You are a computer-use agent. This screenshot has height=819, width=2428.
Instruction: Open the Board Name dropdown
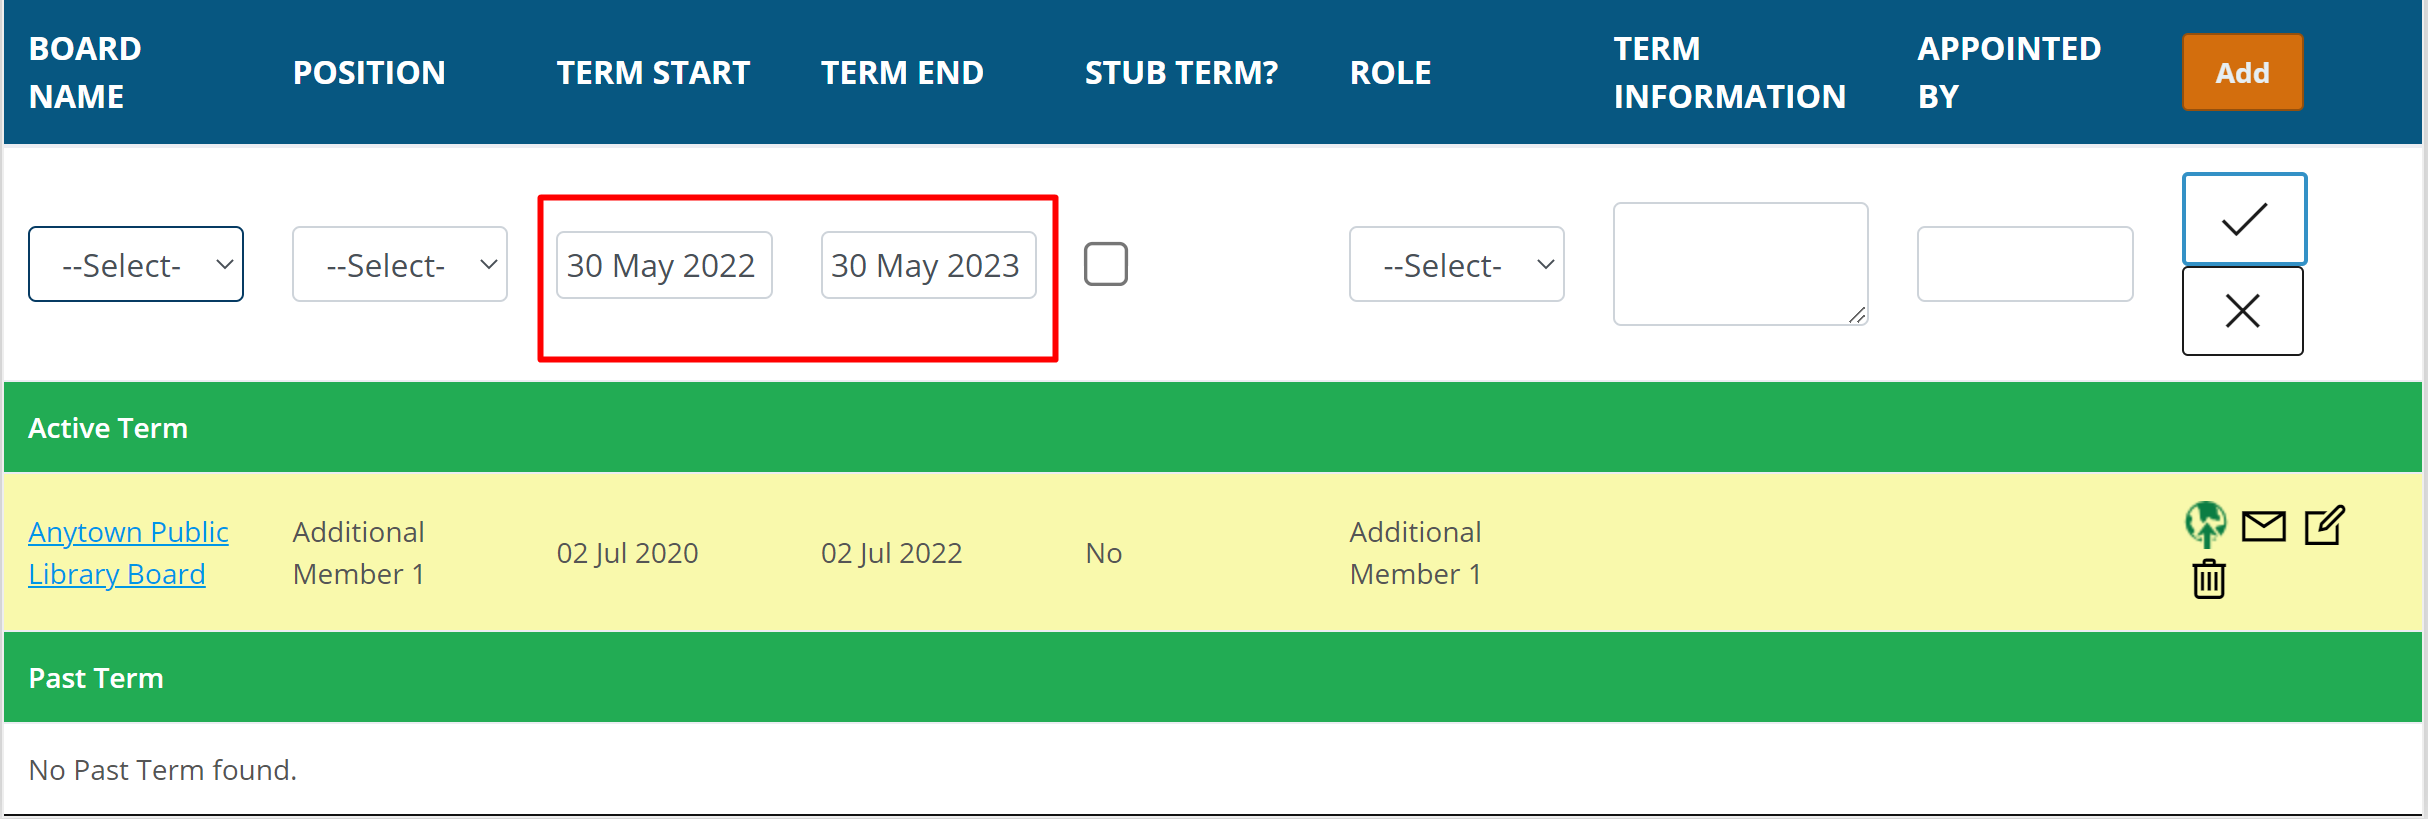tap(136, 264)
